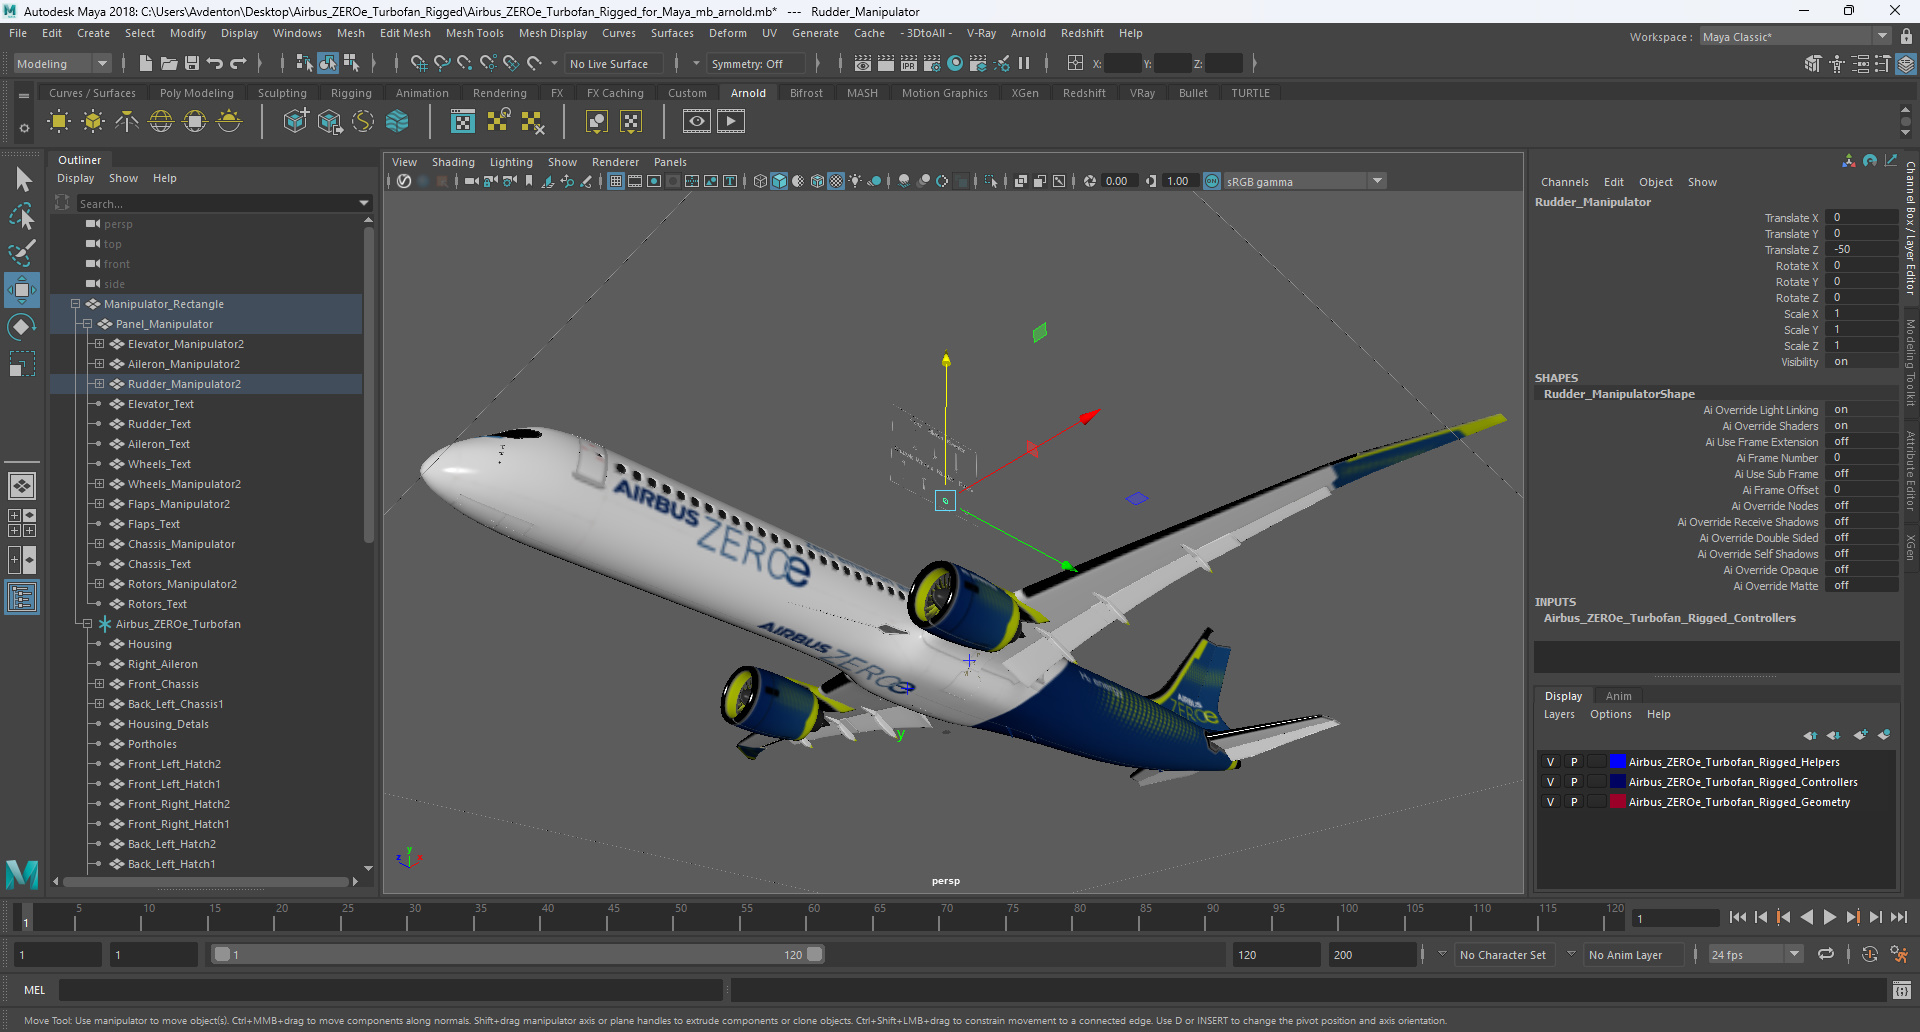
Task: Expand Elevator_Manipulator2 node in Outliner
Action: (x=99, y=344)
